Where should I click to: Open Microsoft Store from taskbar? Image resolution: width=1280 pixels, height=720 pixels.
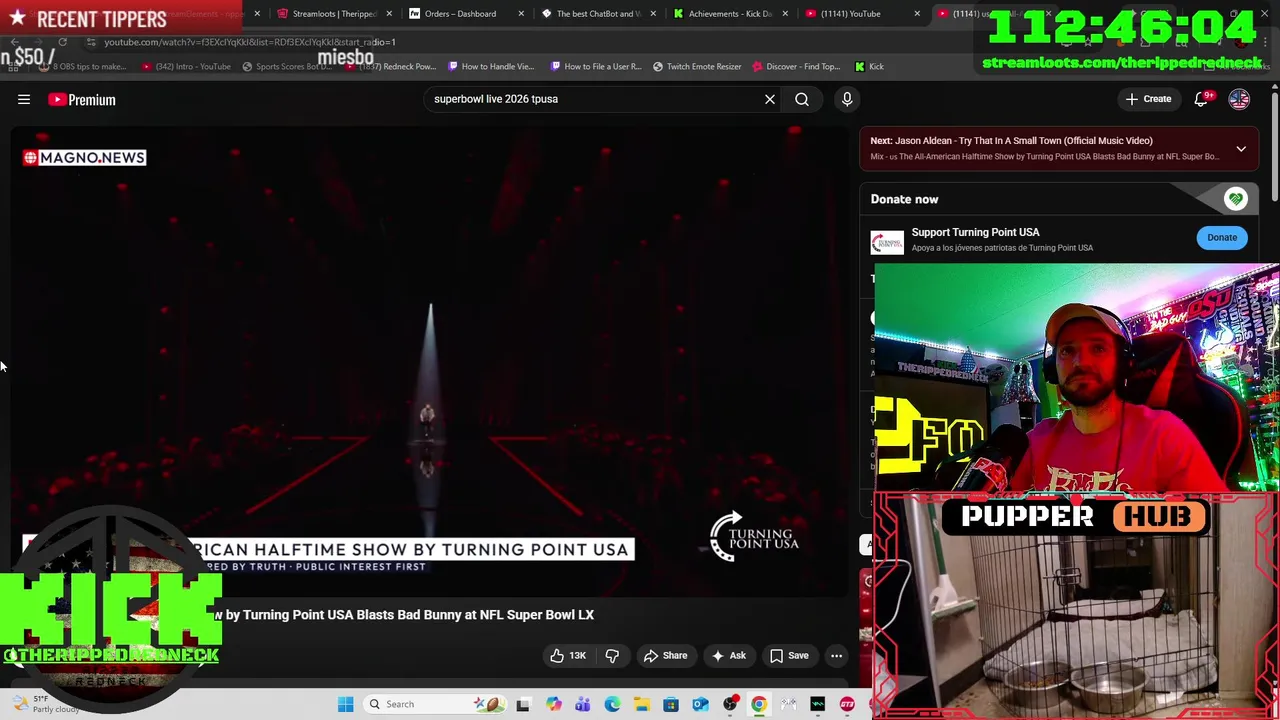(671, 704)
